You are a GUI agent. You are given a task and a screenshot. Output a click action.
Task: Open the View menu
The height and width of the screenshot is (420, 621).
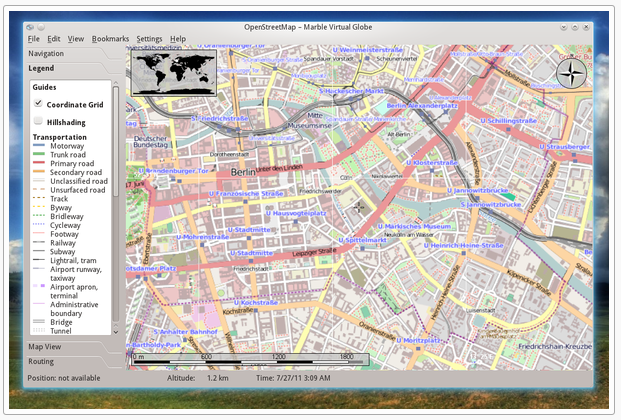tap(76, 39)
